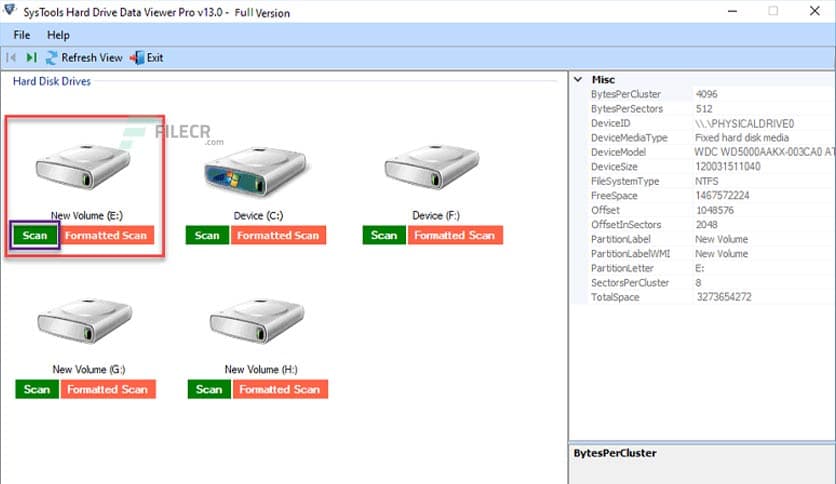Select the SectorsPerCluster property label

630,283
